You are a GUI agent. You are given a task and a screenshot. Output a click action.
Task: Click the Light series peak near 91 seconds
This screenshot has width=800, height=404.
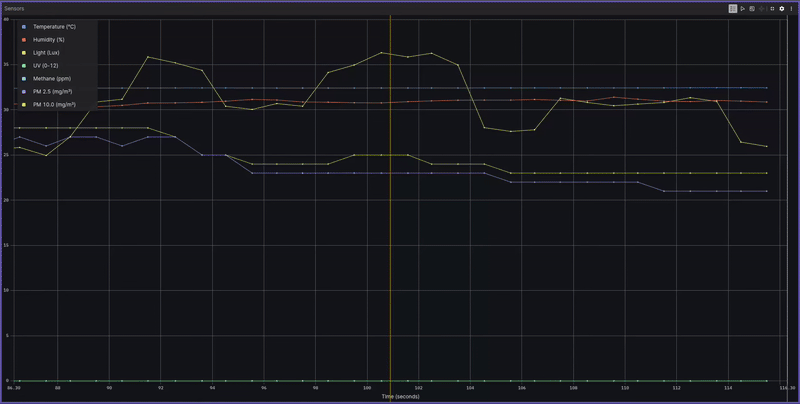(x=148, y=57)
